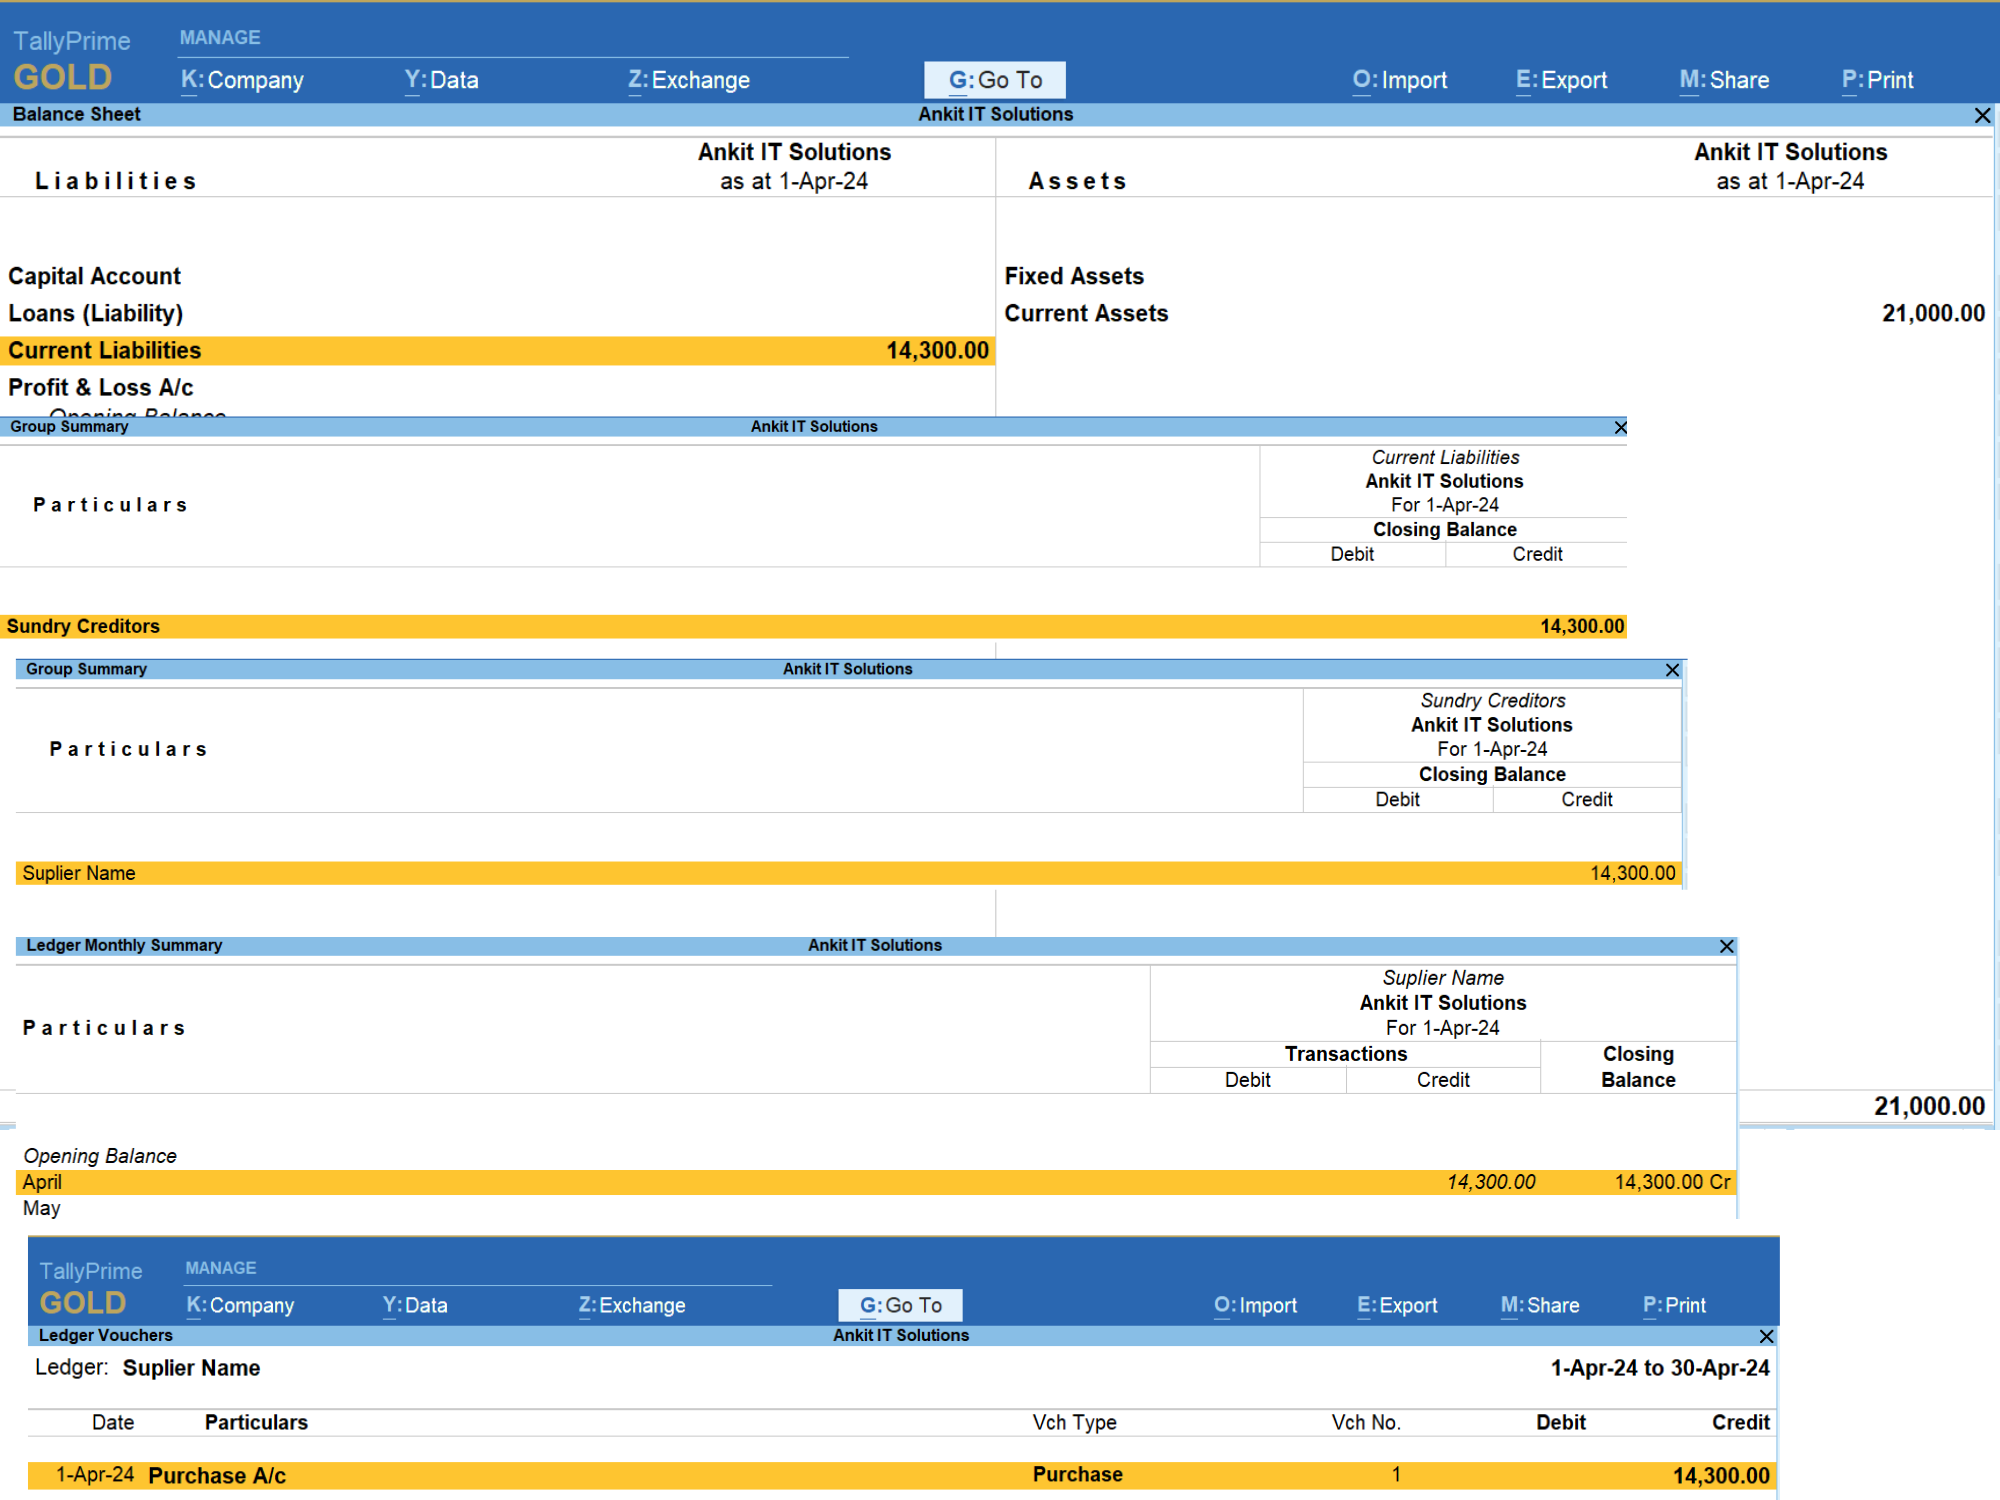Click Liabilities column heading
This screenshot has height=1500, width=2000.
click(116, 181)
